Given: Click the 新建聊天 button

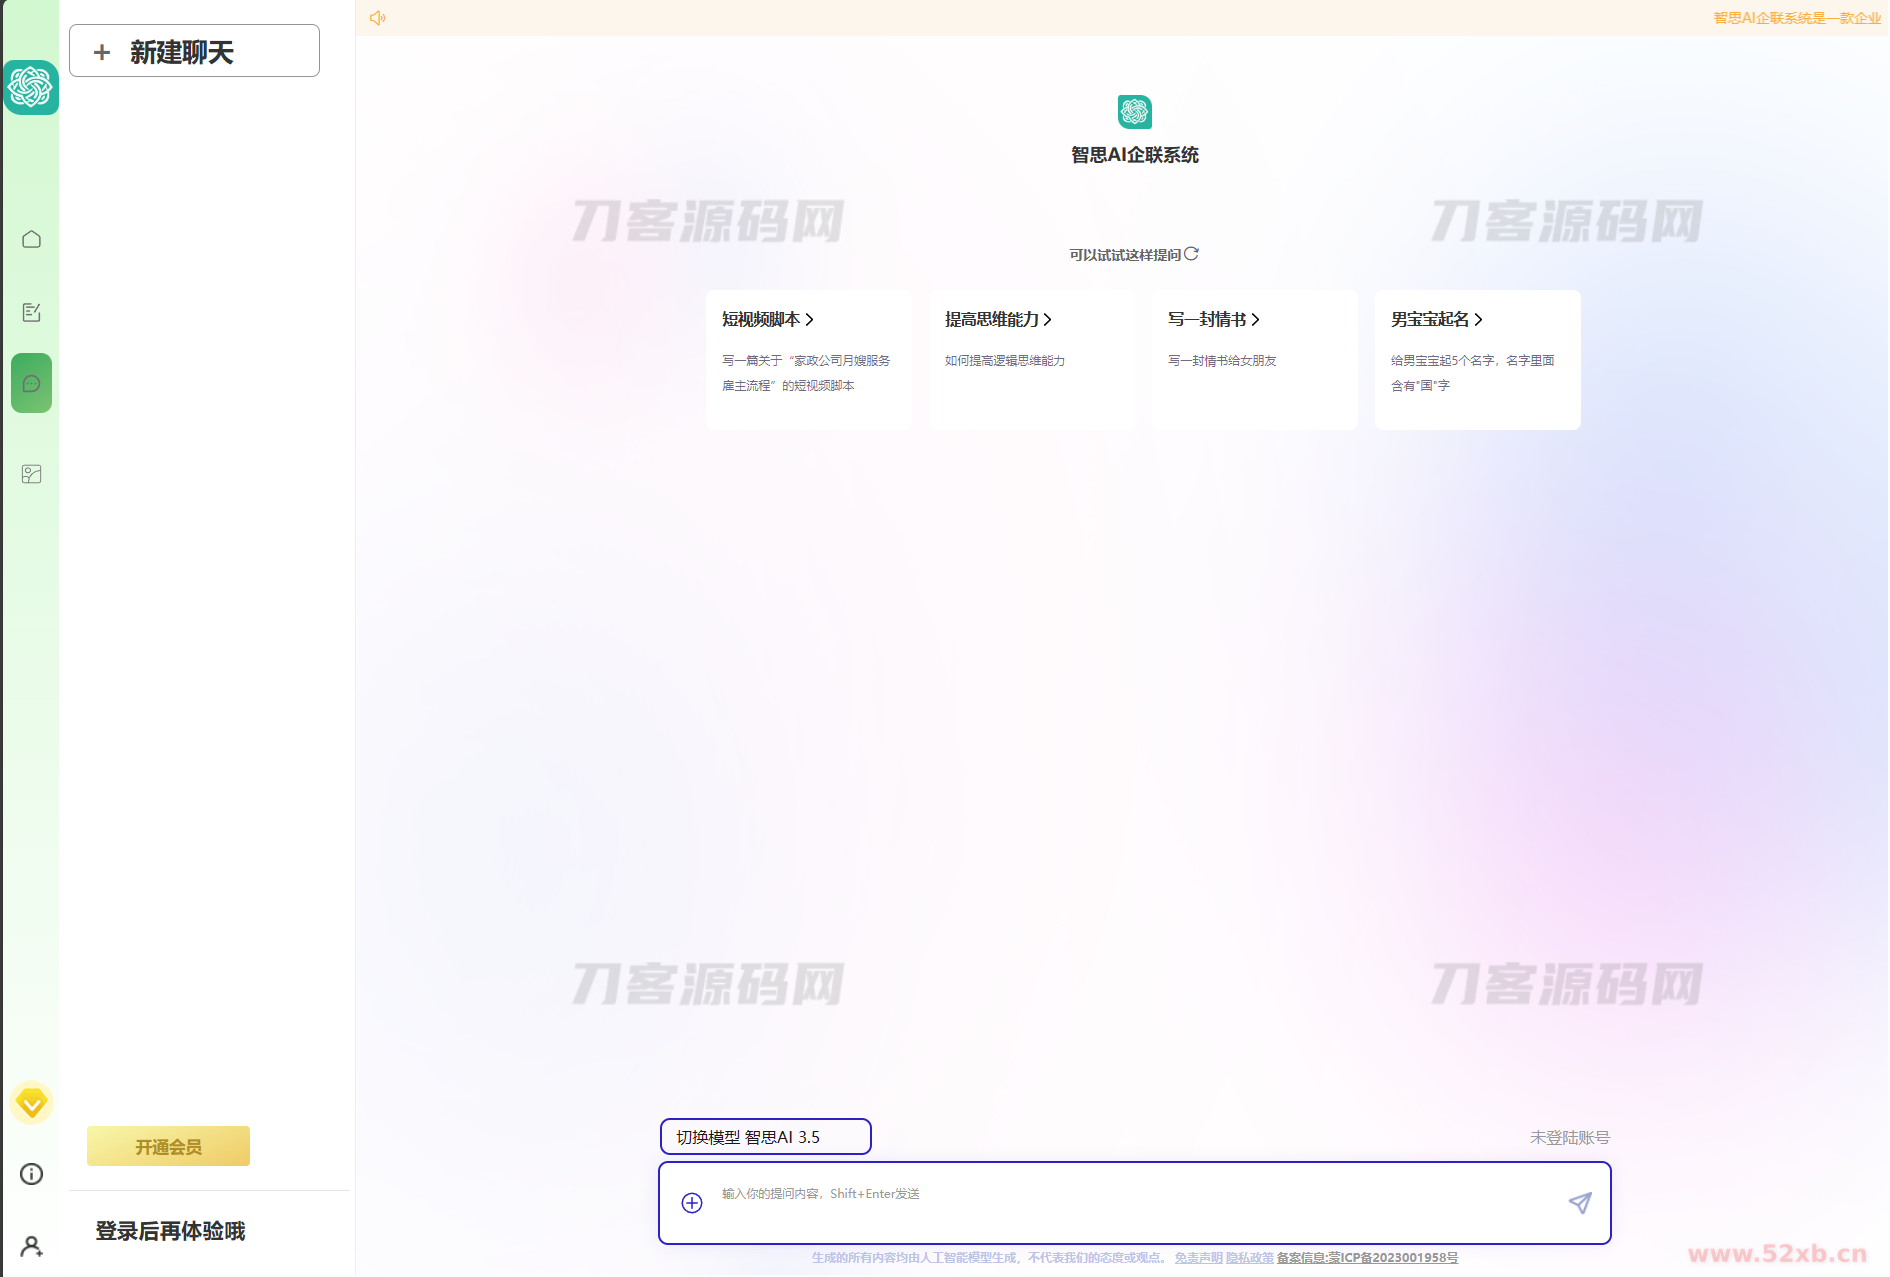Looking at the screenshot, I should [x=194, y=51].
